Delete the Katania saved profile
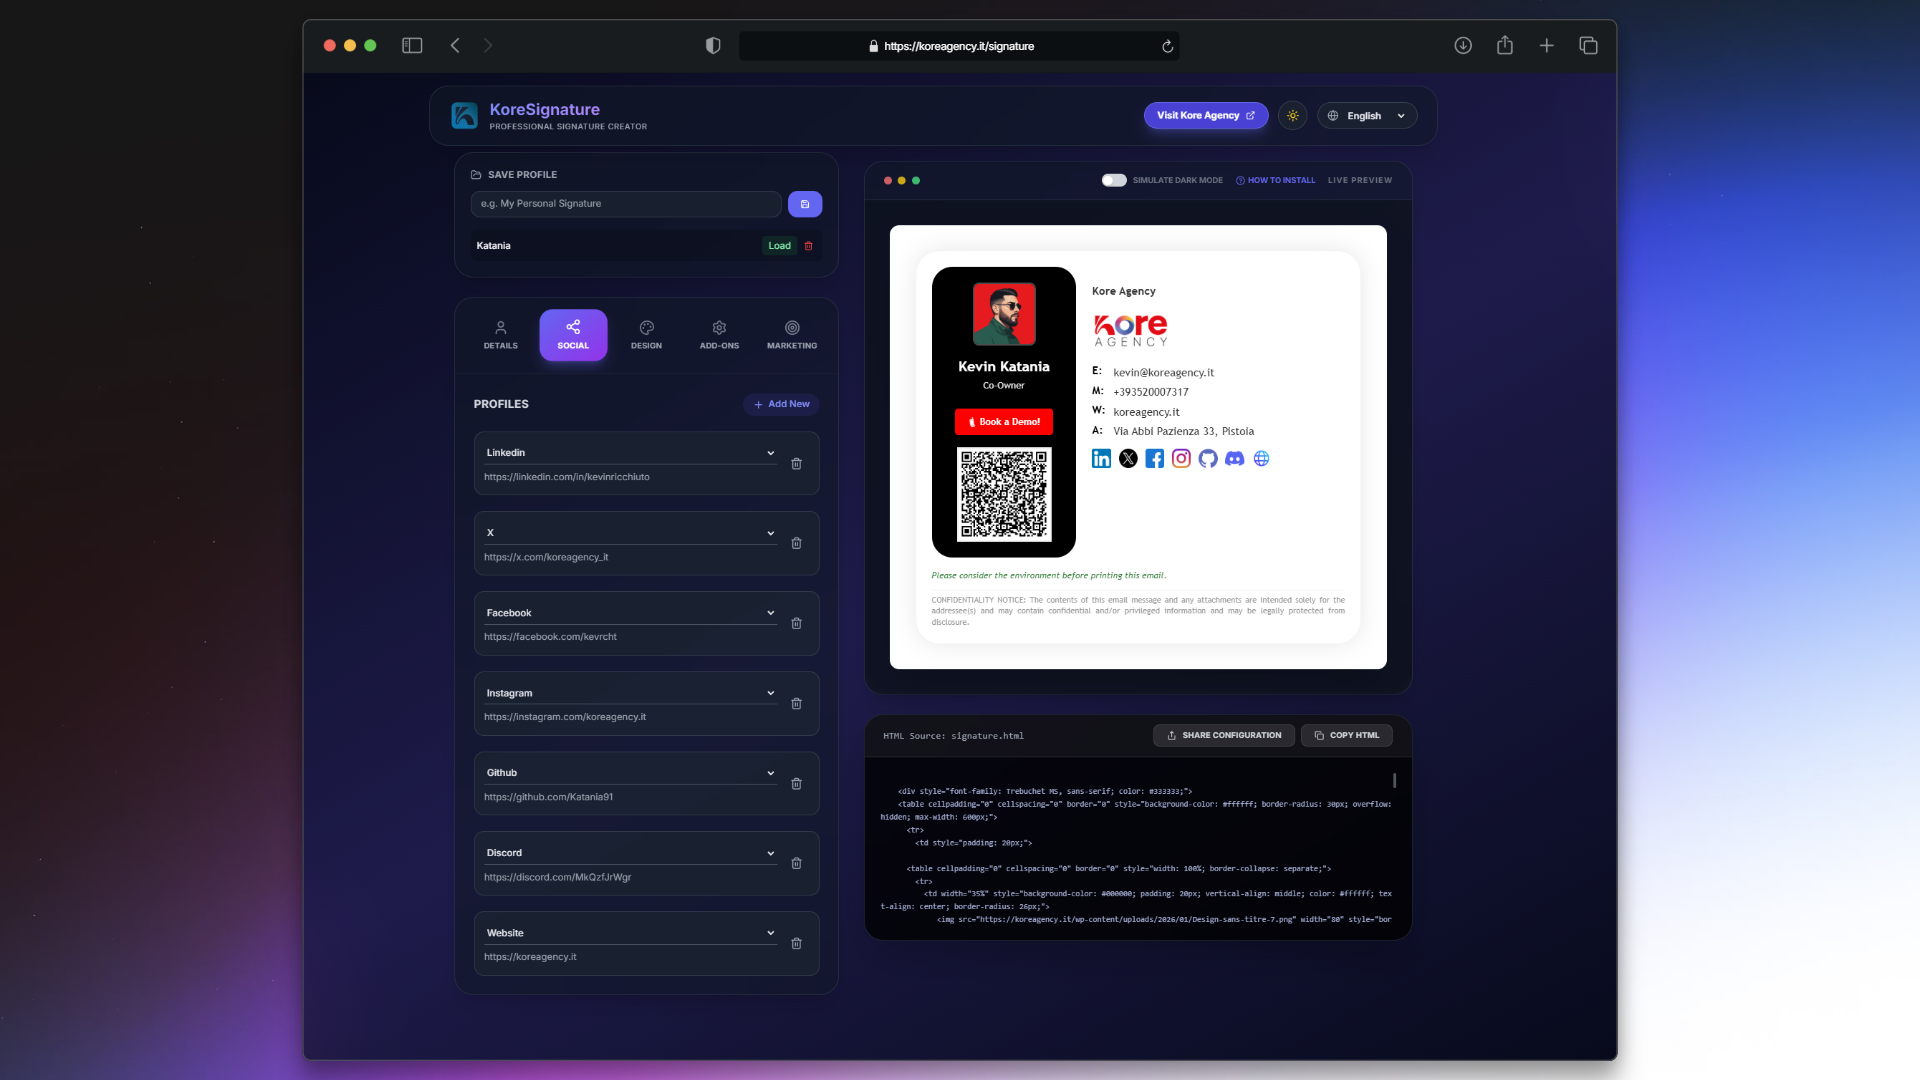This screenshot has width=1920, height=1080. click(x=809, y=246)
